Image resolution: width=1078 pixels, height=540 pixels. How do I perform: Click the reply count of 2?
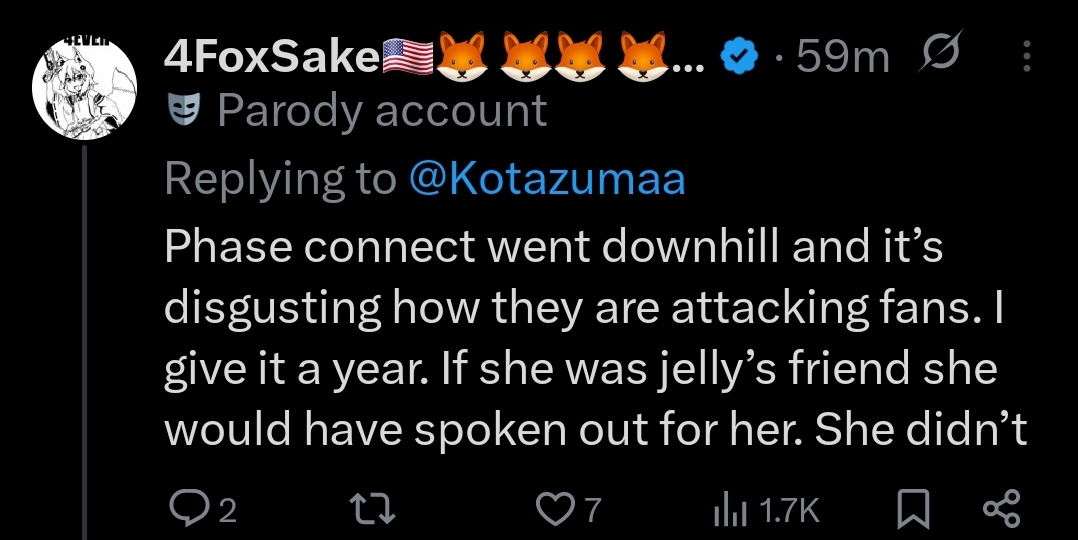point(228,510)
